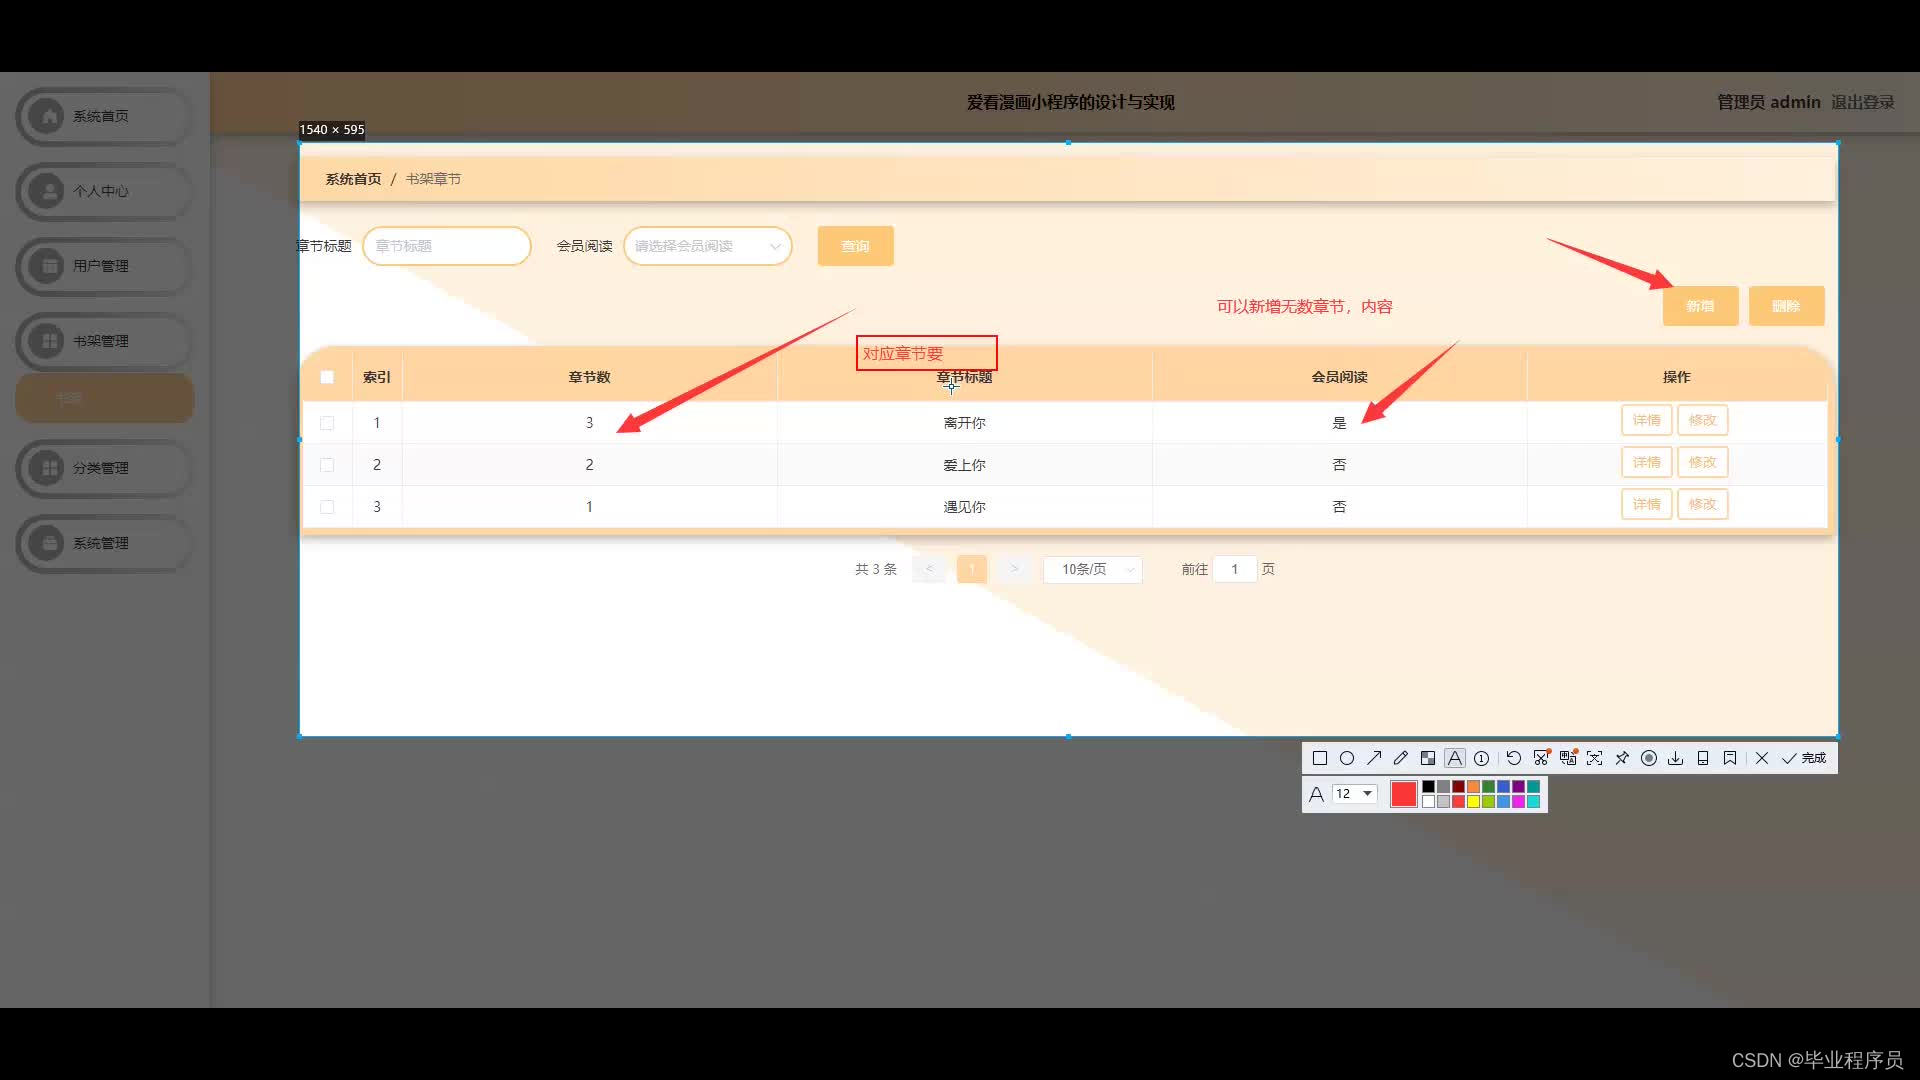Click the grid icon beside 分类管理
Screen dimensions: 1920x1080
pos(47,468)
